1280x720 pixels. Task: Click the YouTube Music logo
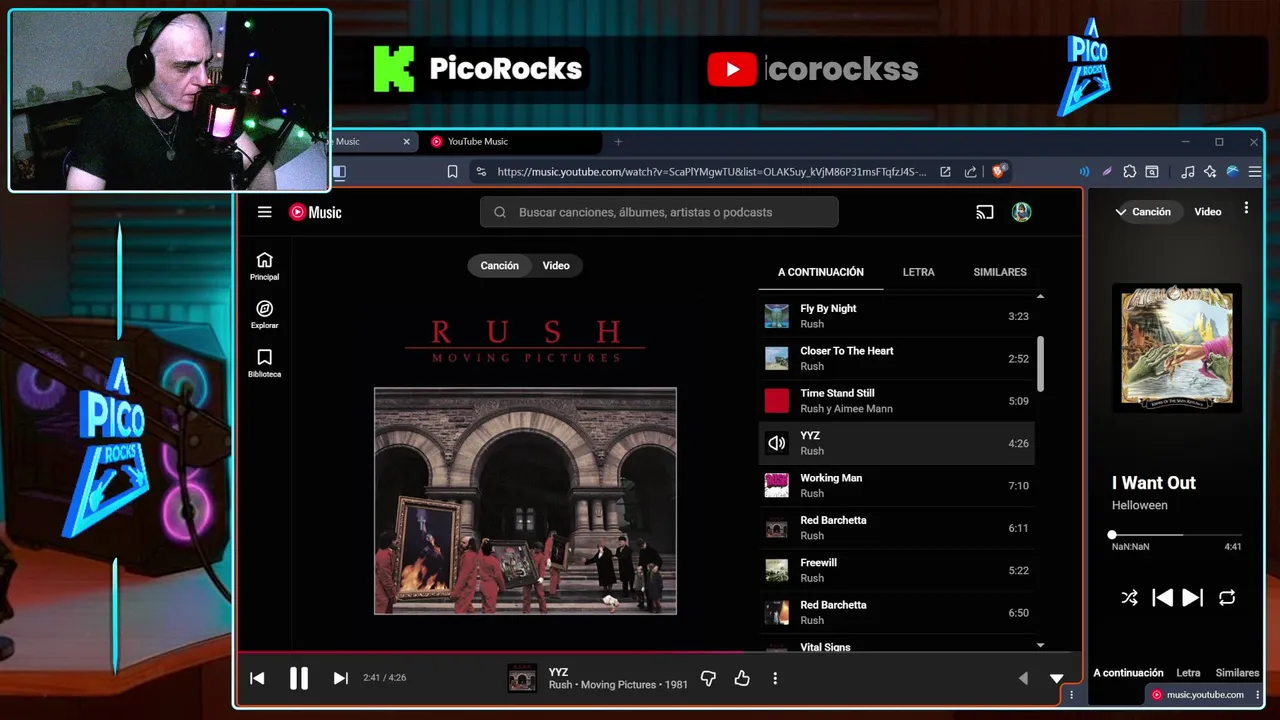[315, 212]
